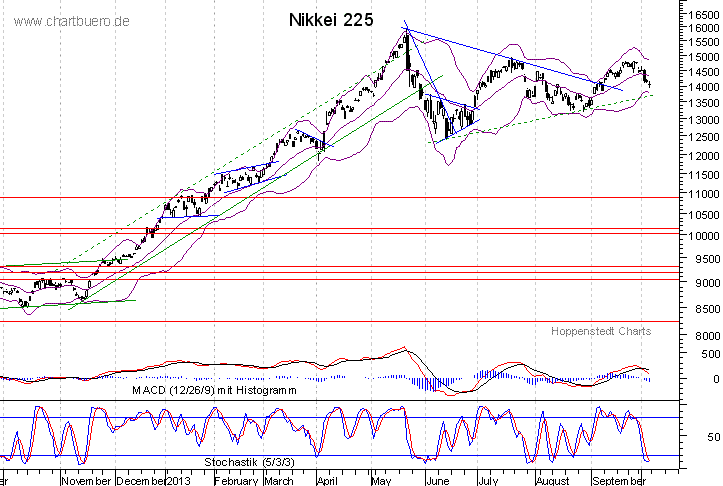Select the 12500 price axis value
This screenshot has height=486, width=723.
[x=704, y=137]
